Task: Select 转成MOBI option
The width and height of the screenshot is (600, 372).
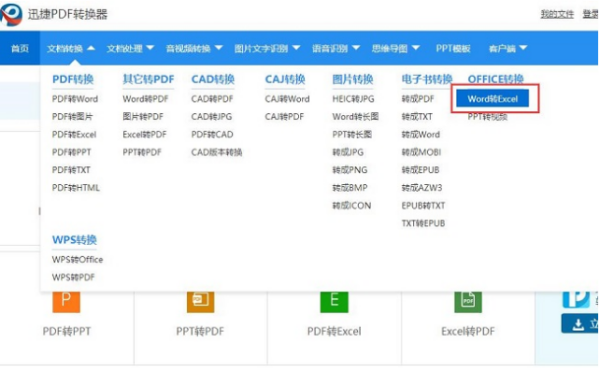Action: click(x=421, y=152)
